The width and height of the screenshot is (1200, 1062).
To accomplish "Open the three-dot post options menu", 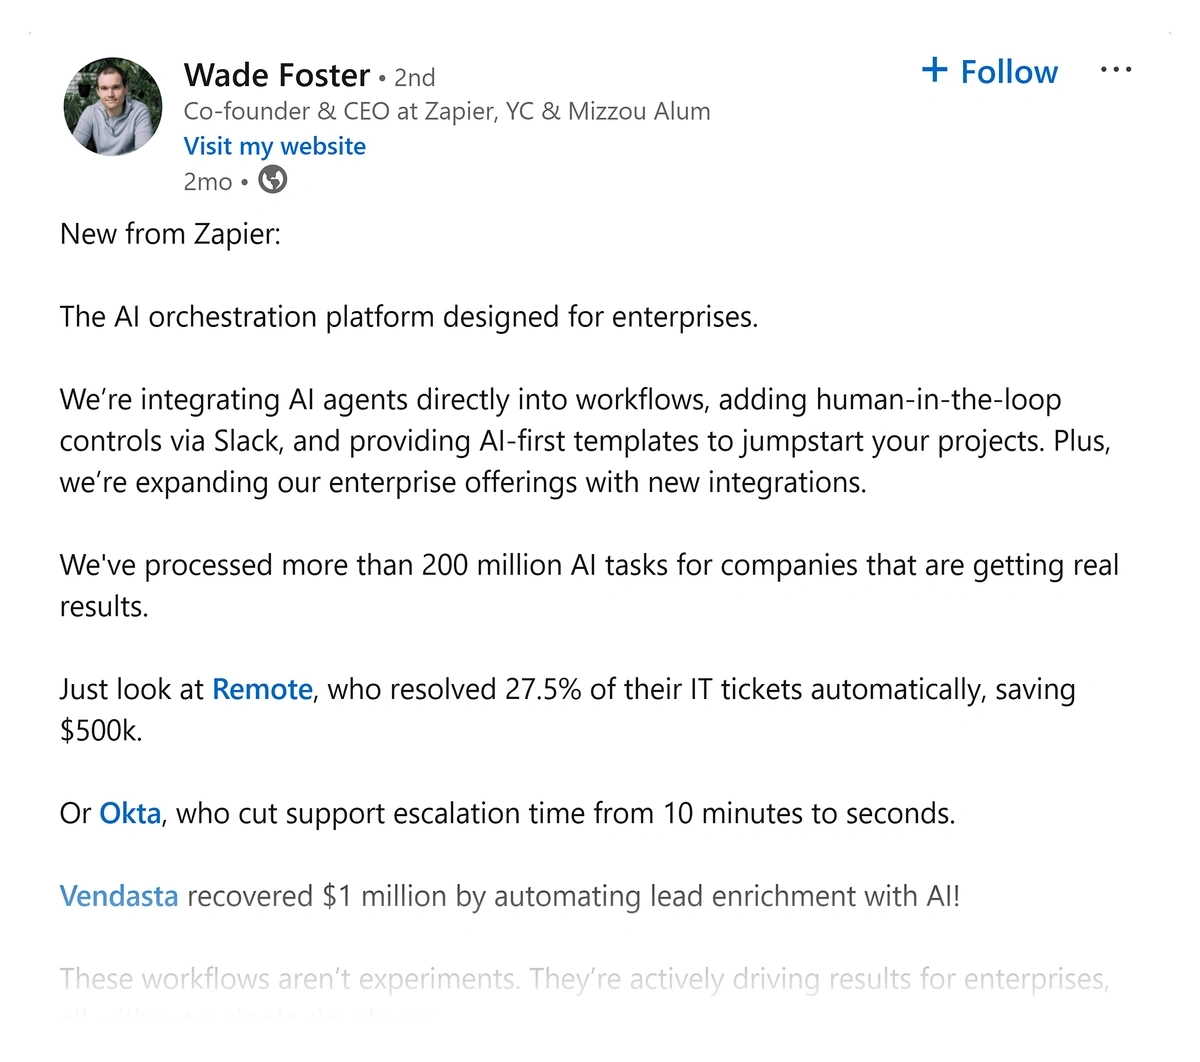I will [1115, 70].
